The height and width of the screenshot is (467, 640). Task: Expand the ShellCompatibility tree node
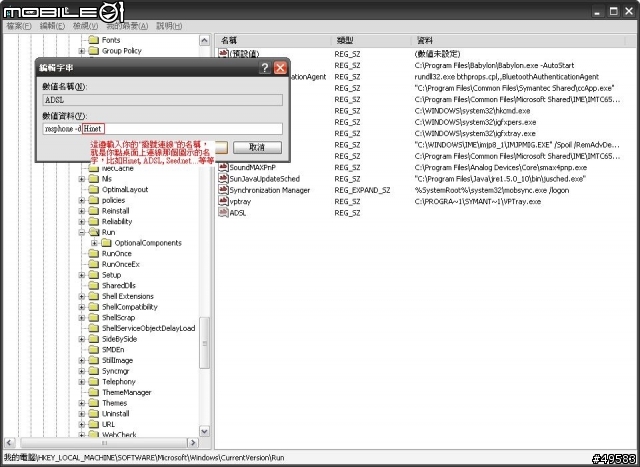point(82,307)
